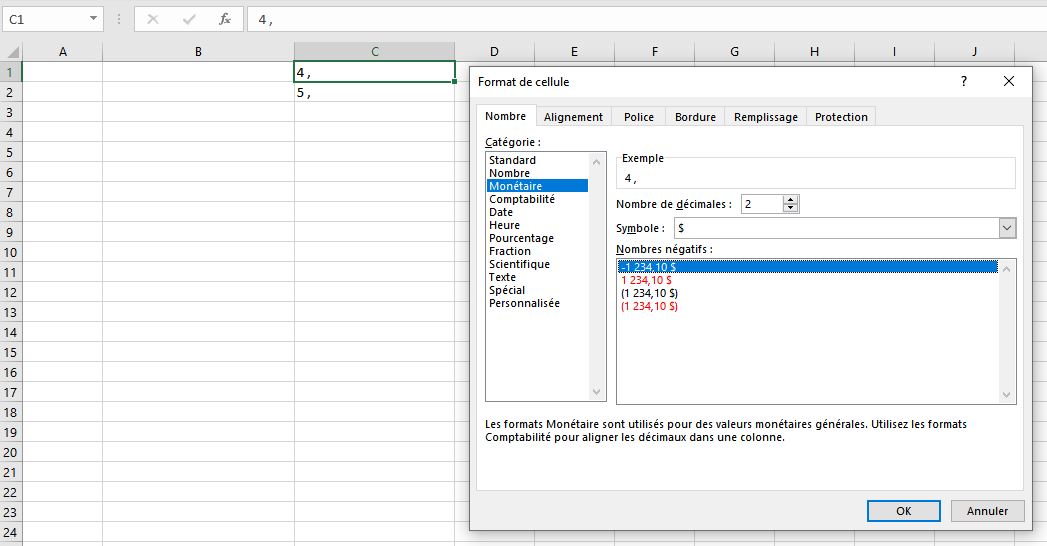
Task: Confirm the formula bar entry checkmark
Action: pos(189,19)
